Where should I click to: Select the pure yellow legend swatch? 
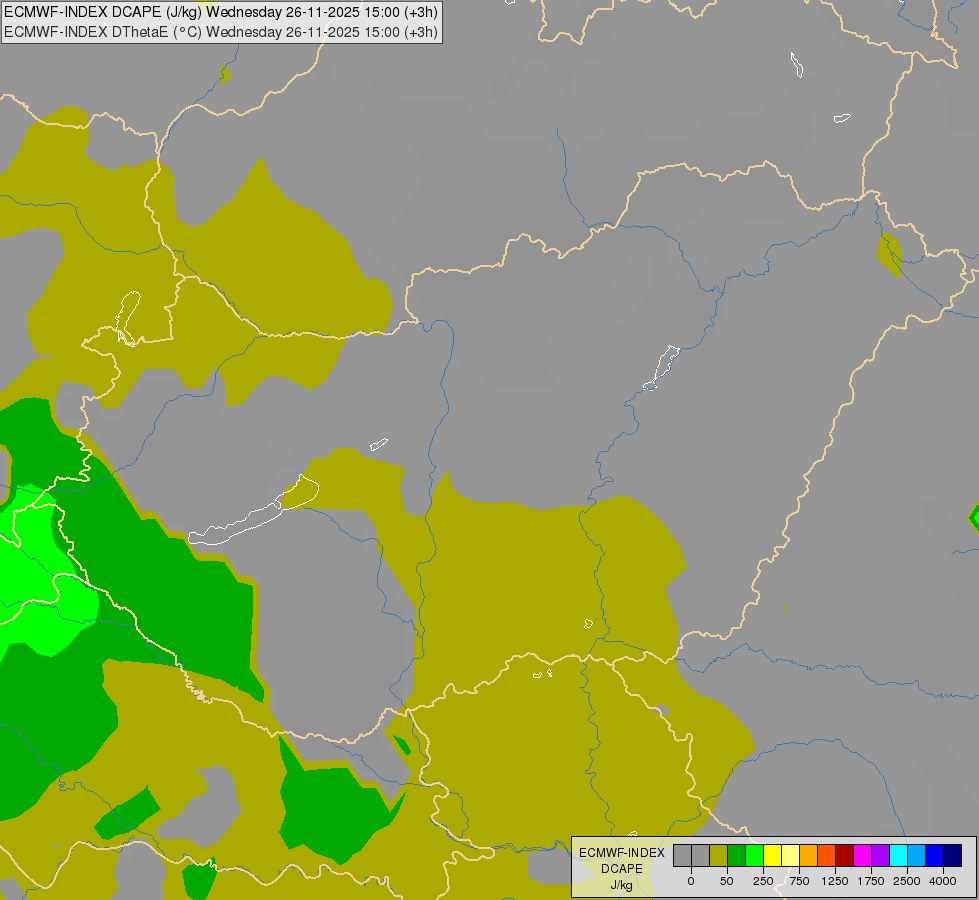coord(772,856)
